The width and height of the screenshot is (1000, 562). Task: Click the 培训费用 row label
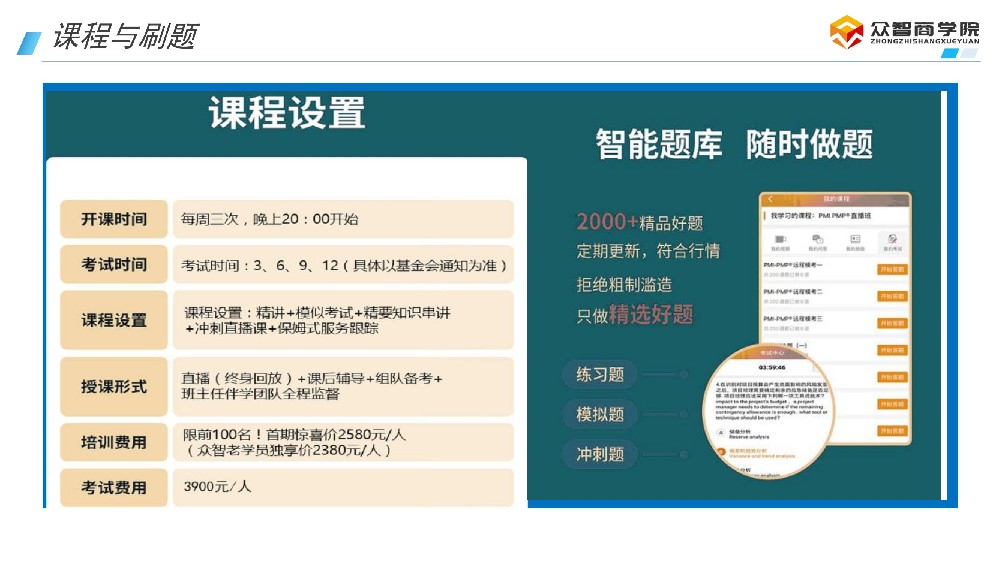pyautogui.click(x=113, y=442)
